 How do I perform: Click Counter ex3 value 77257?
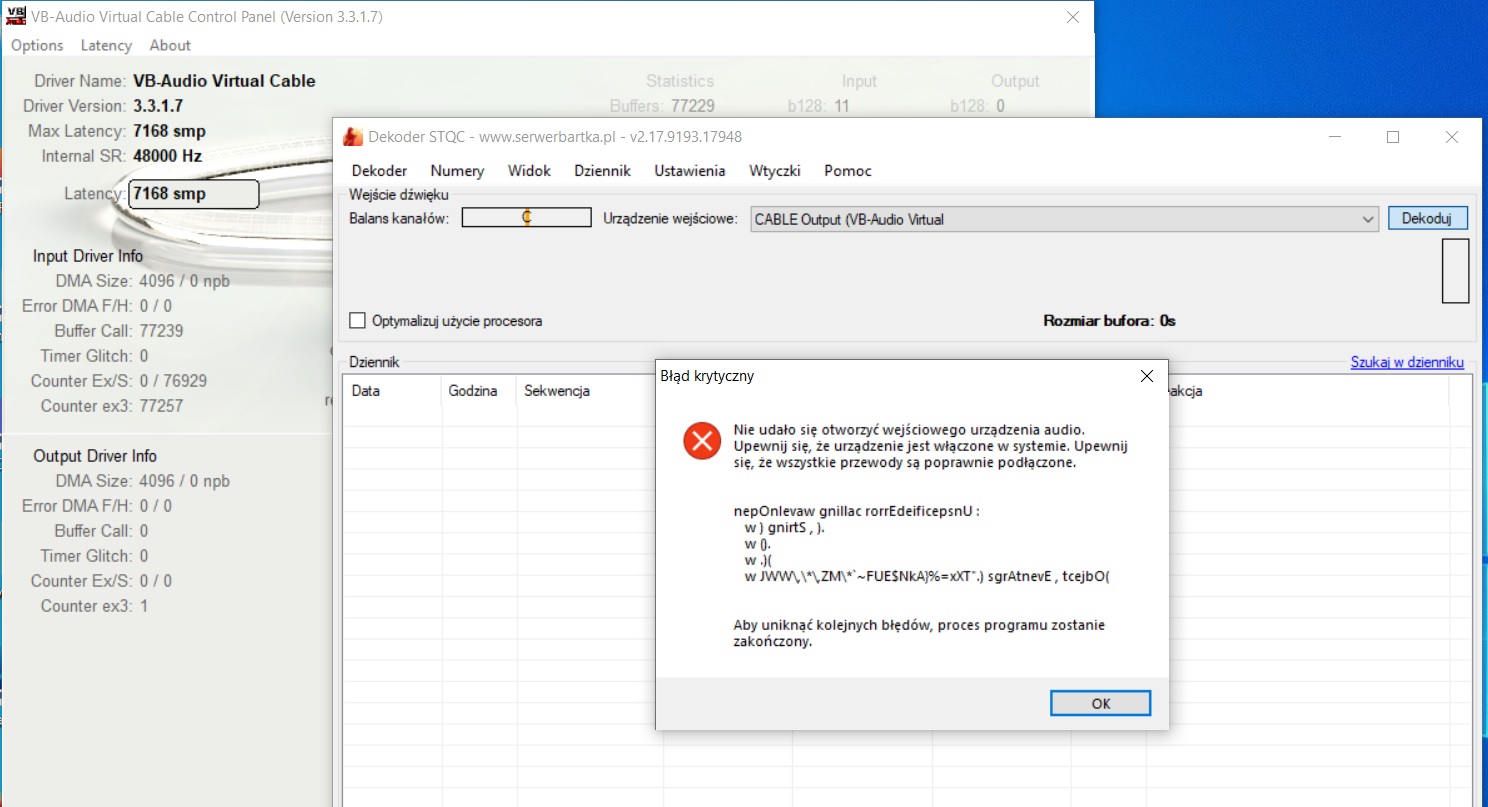[x=161, y=406]
